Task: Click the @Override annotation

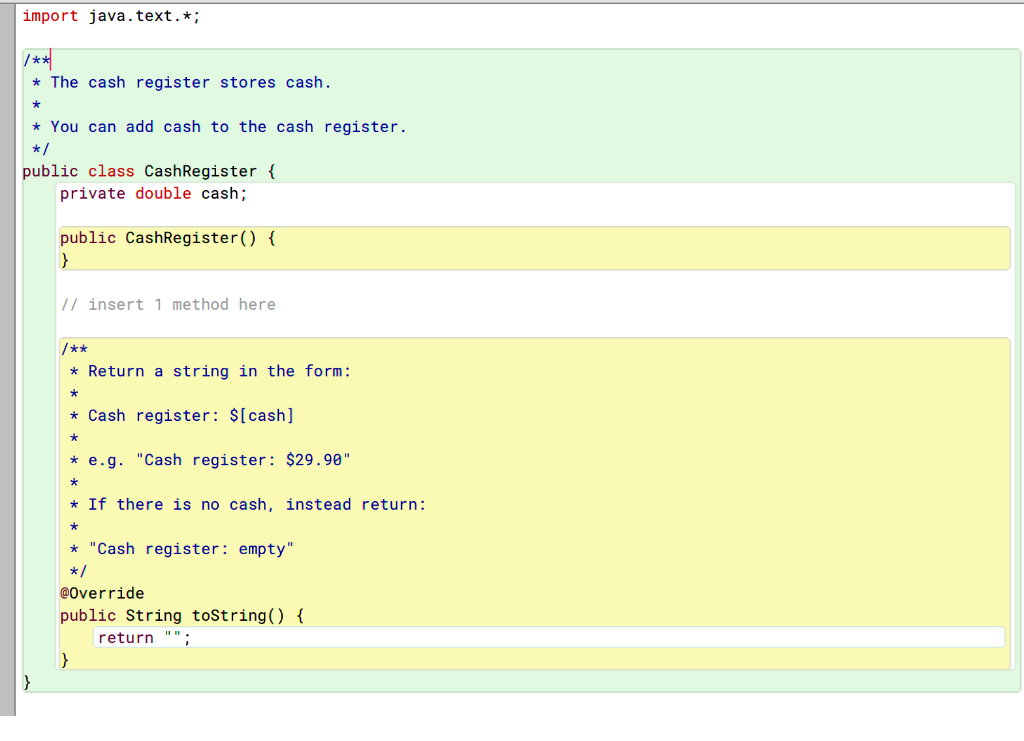Action: click(x=102, y=593)
